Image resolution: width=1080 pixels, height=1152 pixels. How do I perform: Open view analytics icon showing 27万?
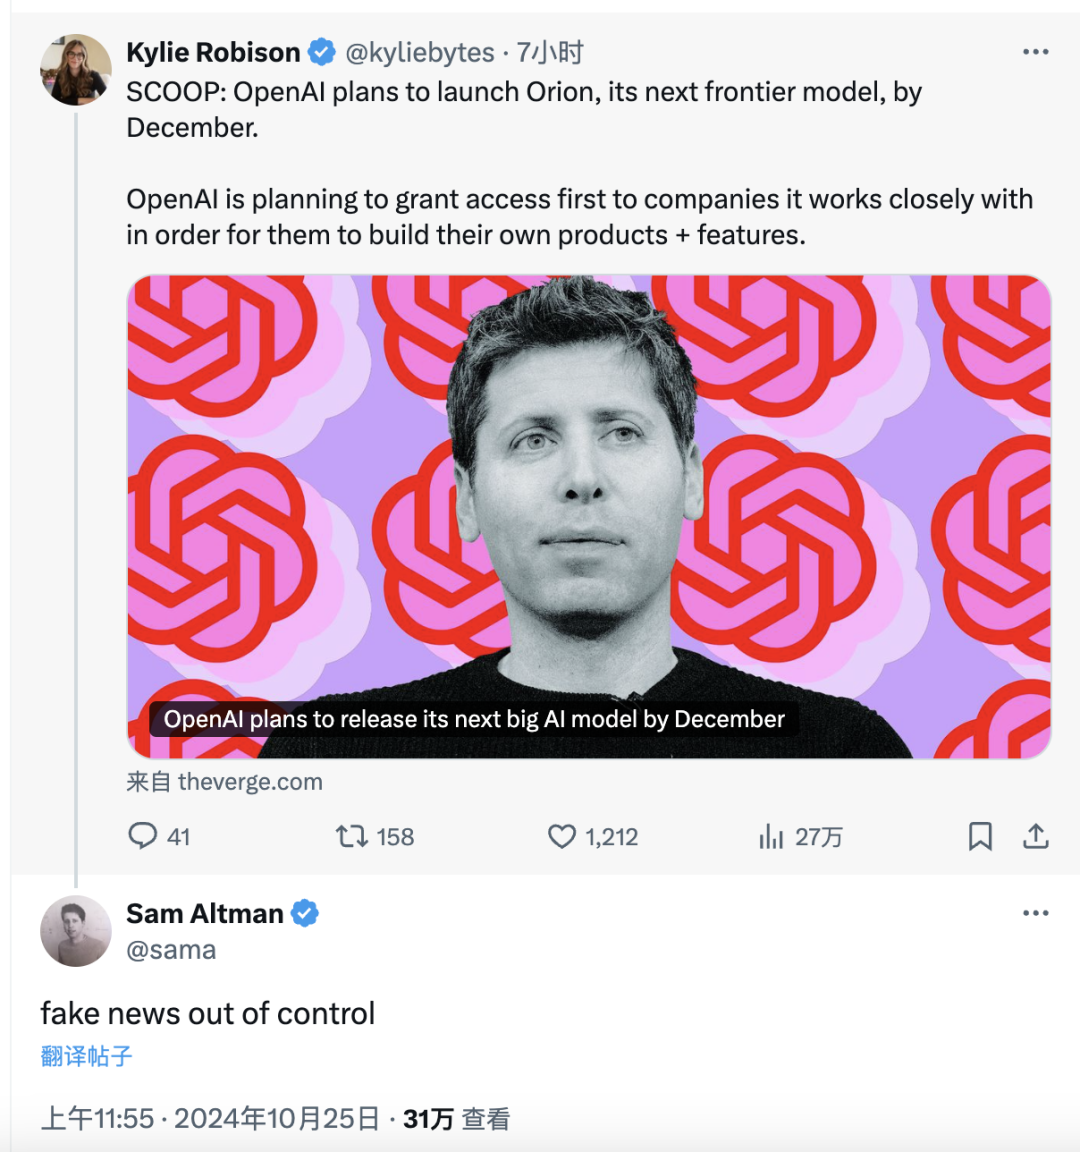pyautogui.click(x=771, y=836)
